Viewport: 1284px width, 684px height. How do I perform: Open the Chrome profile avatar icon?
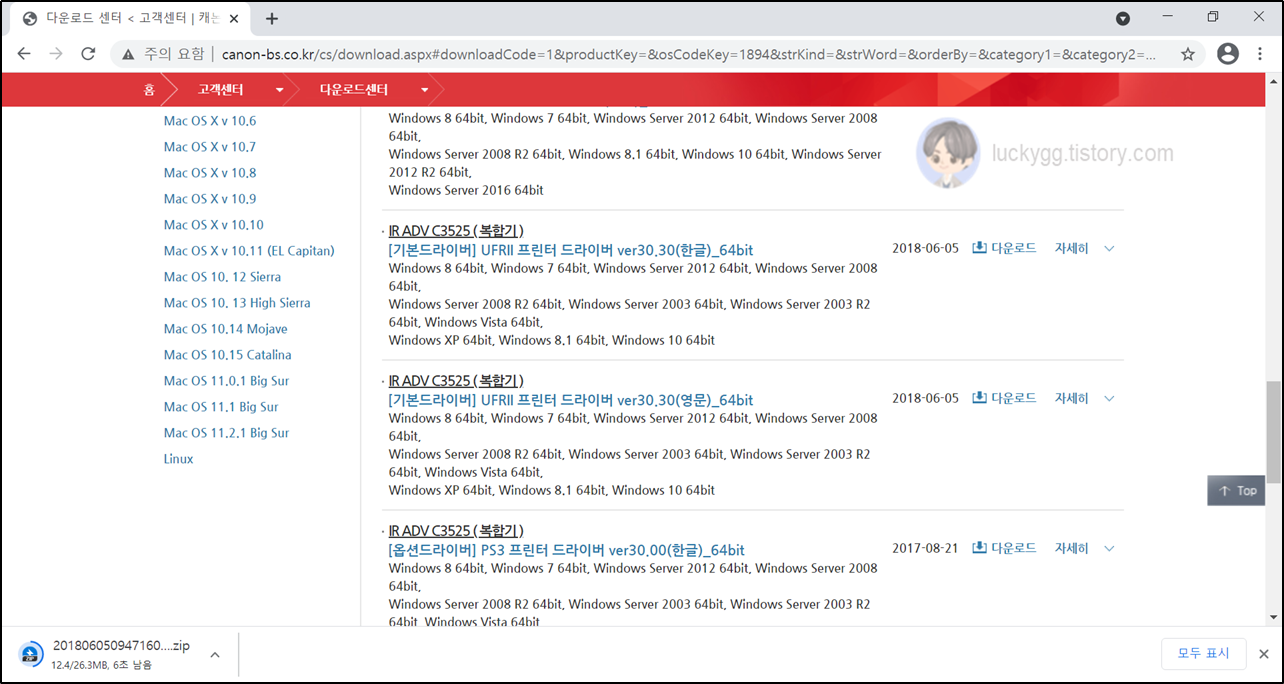(1228, 54)
